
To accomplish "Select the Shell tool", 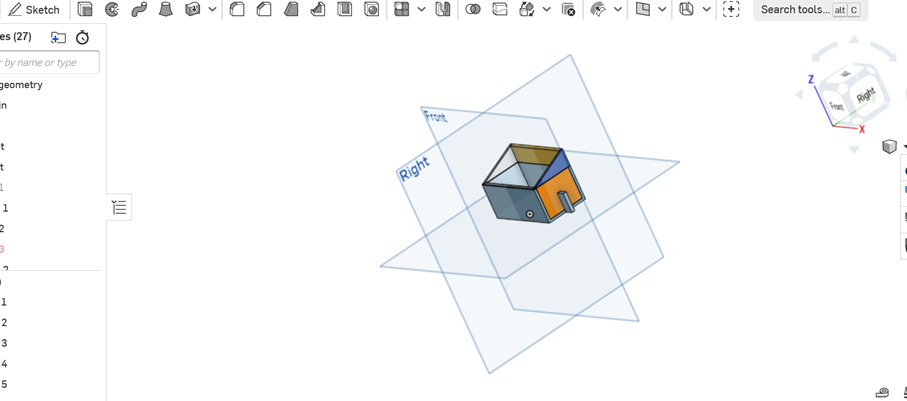I will coord(345,10).
